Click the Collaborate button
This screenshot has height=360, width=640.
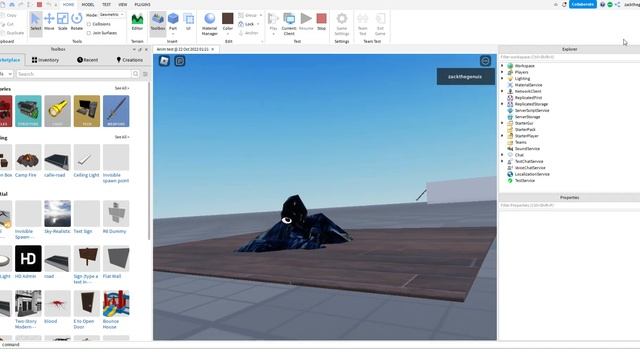click(x=582, y=4)
